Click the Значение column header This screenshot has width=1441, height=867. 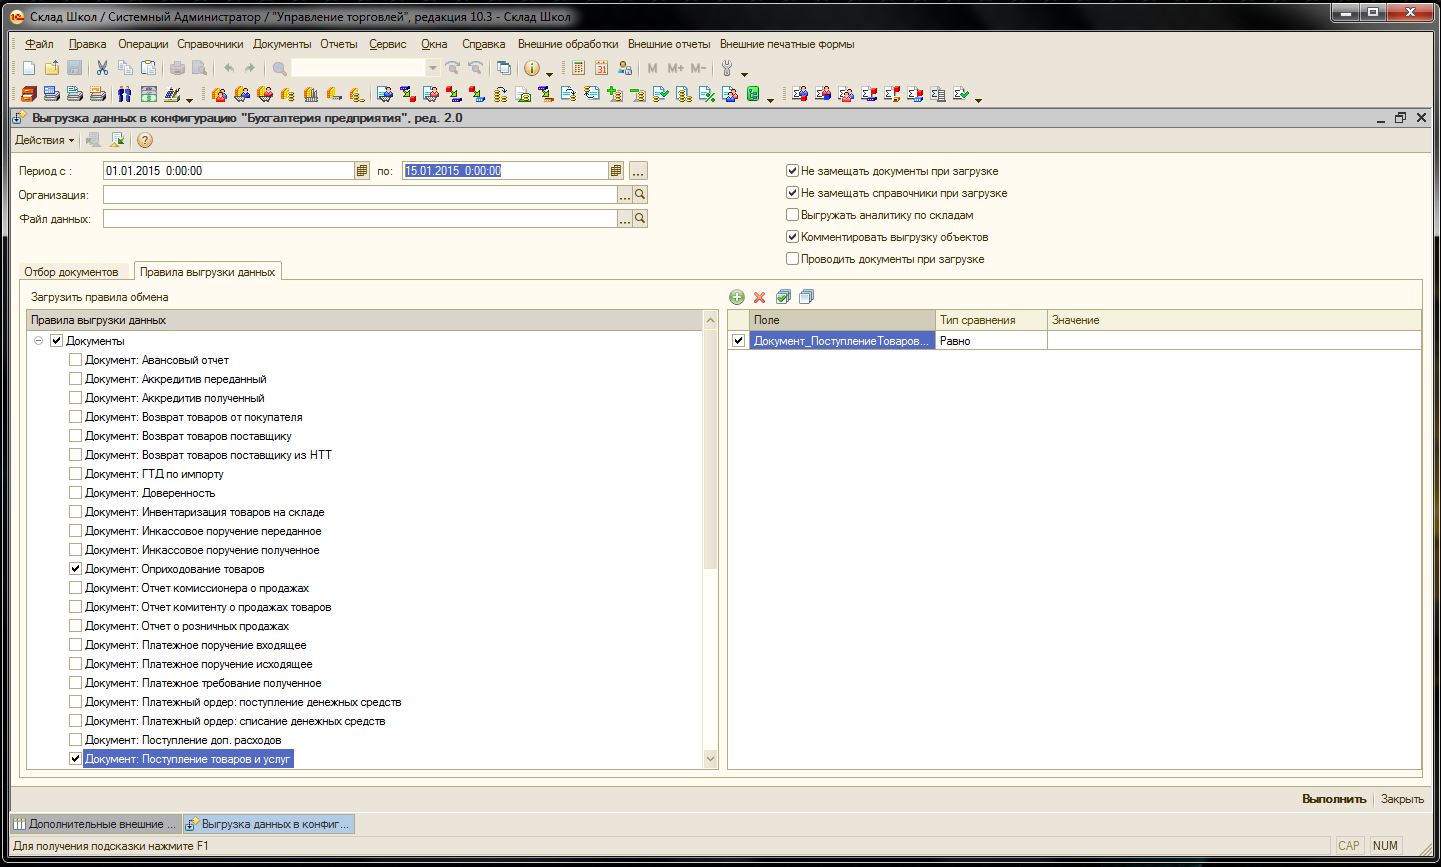[x=1234, y=320]
